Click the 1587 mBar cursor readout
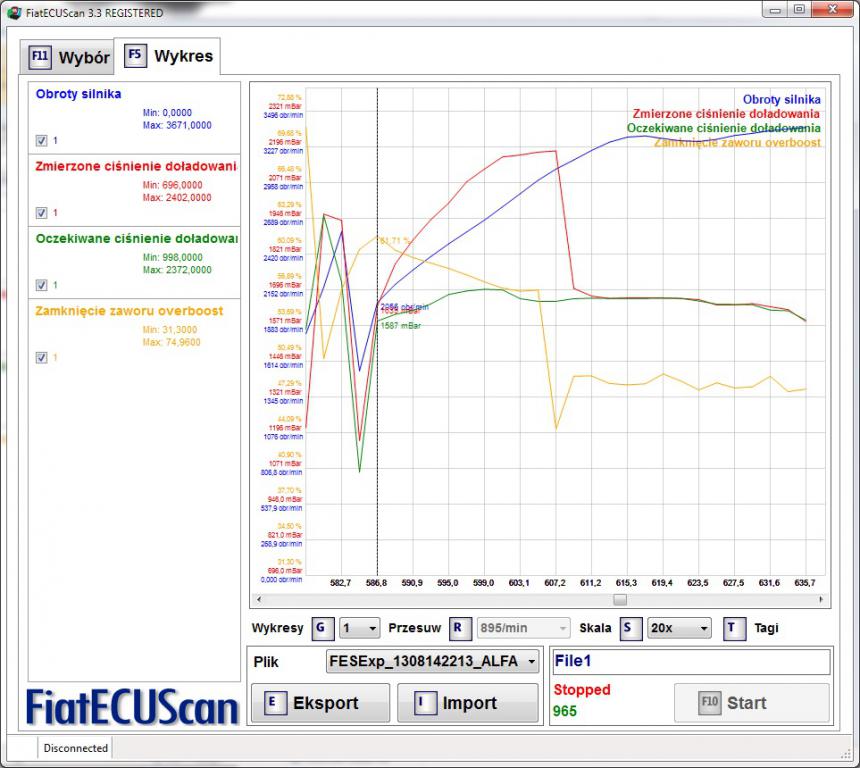Viewport: 860px width, 768px height. tap(400, 326)
